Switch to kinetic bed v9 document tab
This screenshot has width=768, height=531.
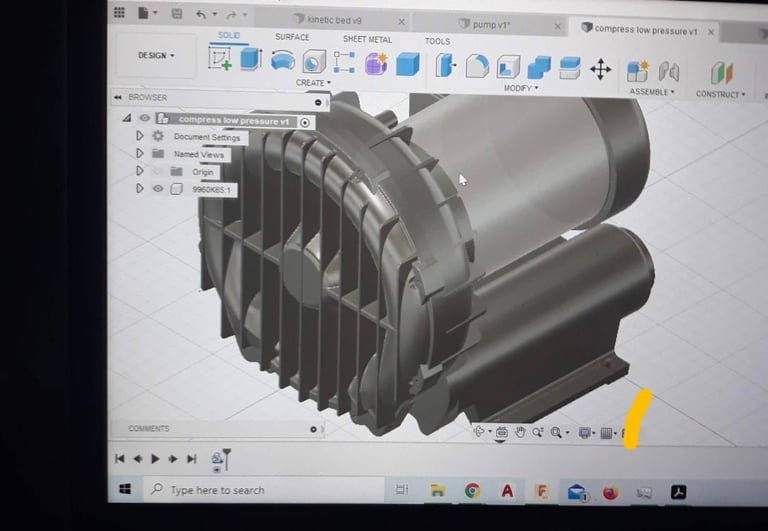tap(334, 20)
